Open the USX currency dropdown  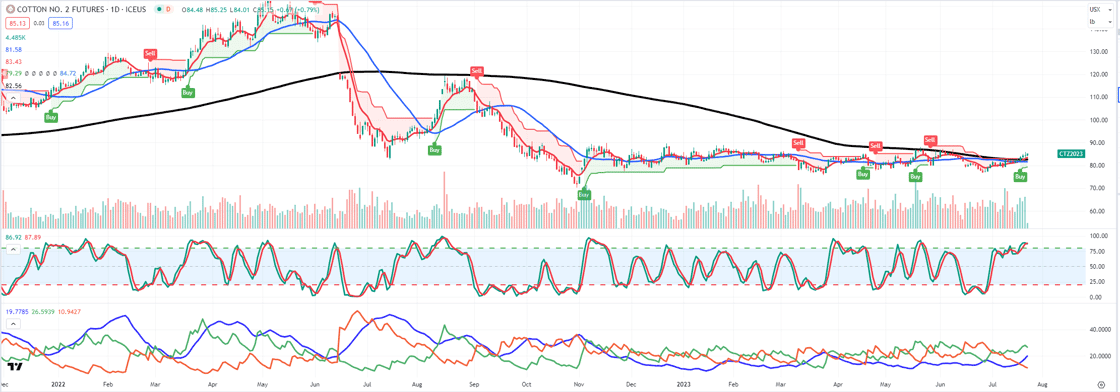1101,9
